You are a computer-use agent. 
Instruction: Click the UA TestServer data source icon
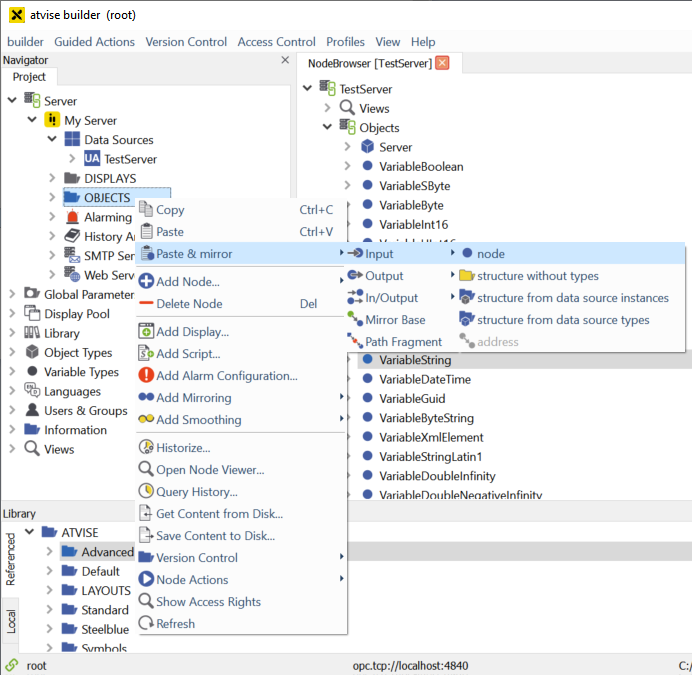(x=92, y=159)
